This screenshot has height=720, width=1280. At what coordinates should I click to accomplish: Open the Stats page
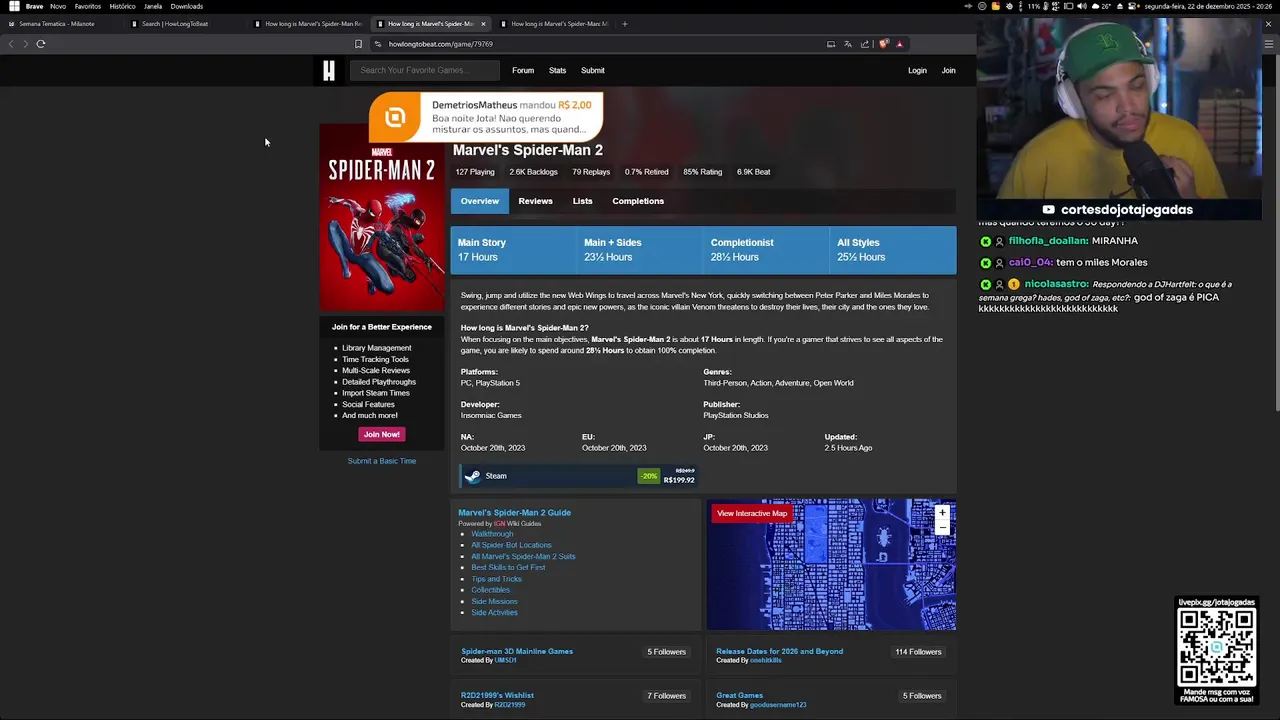(x=558, y=70)
